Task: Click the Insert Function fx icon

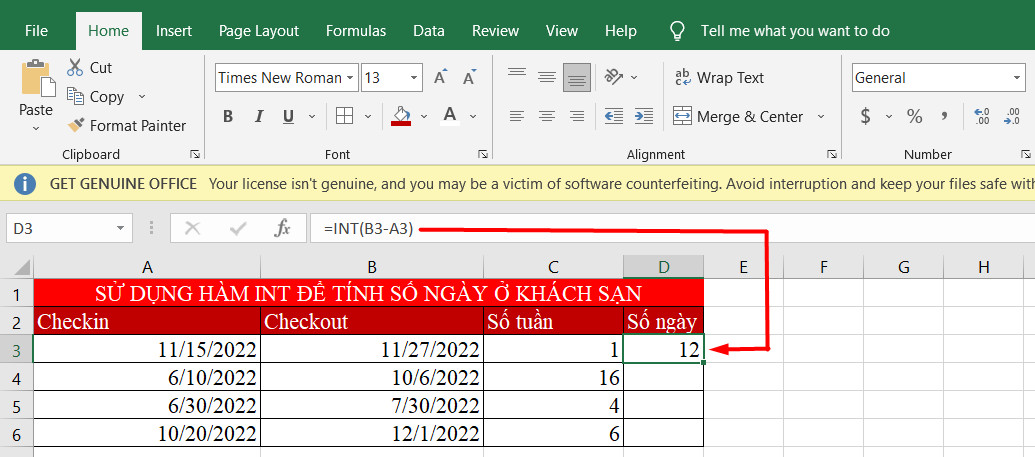Action: click(282, 228)
